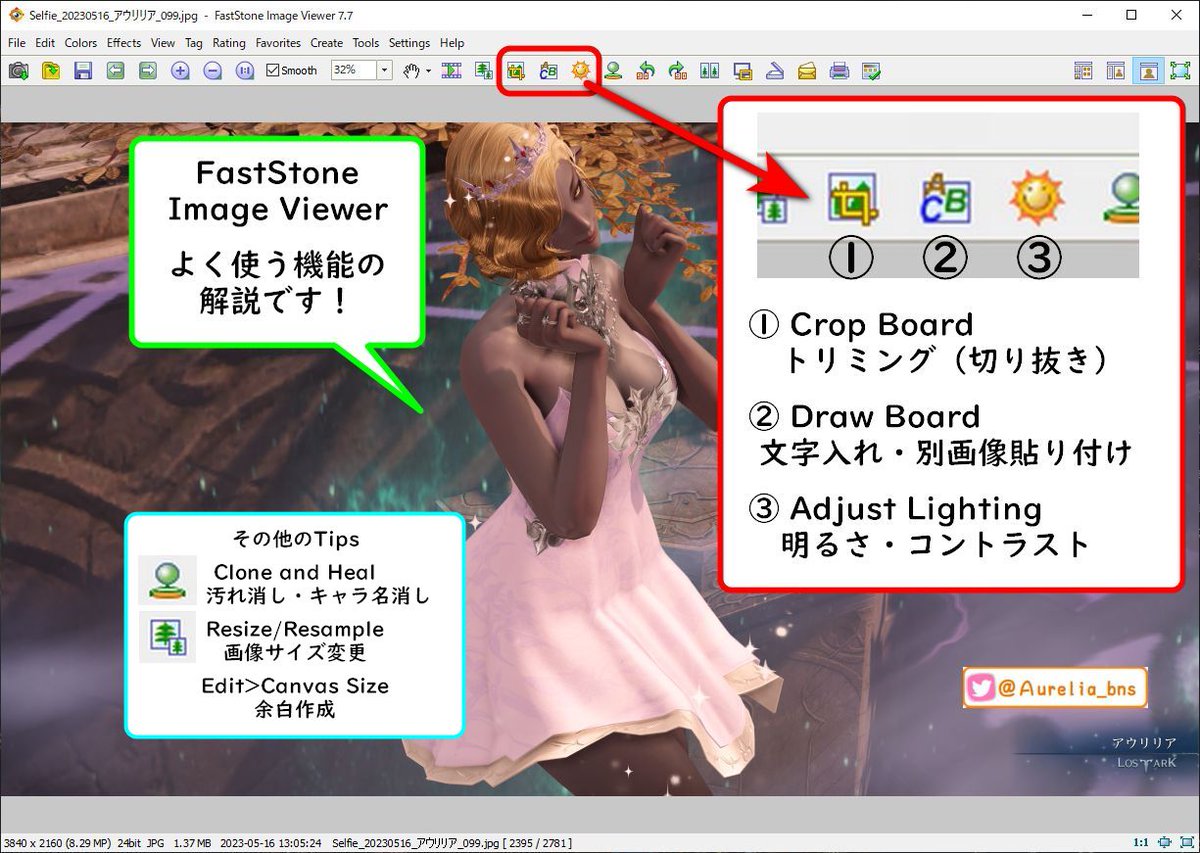
Task: Open the Effects menu
Action: coord(124,43)
